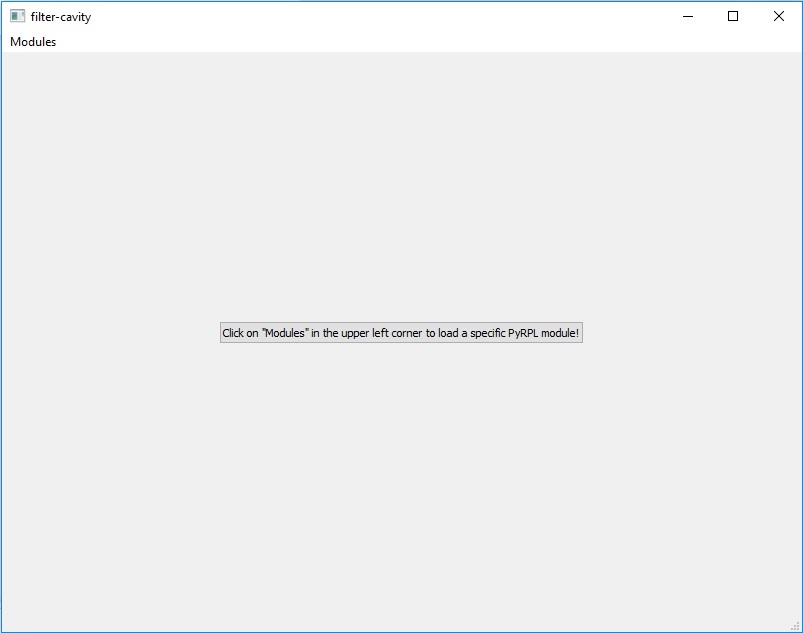Click the word "Modules" inside the hint button
Screen dimensions: 803x633
coord(284,334)
